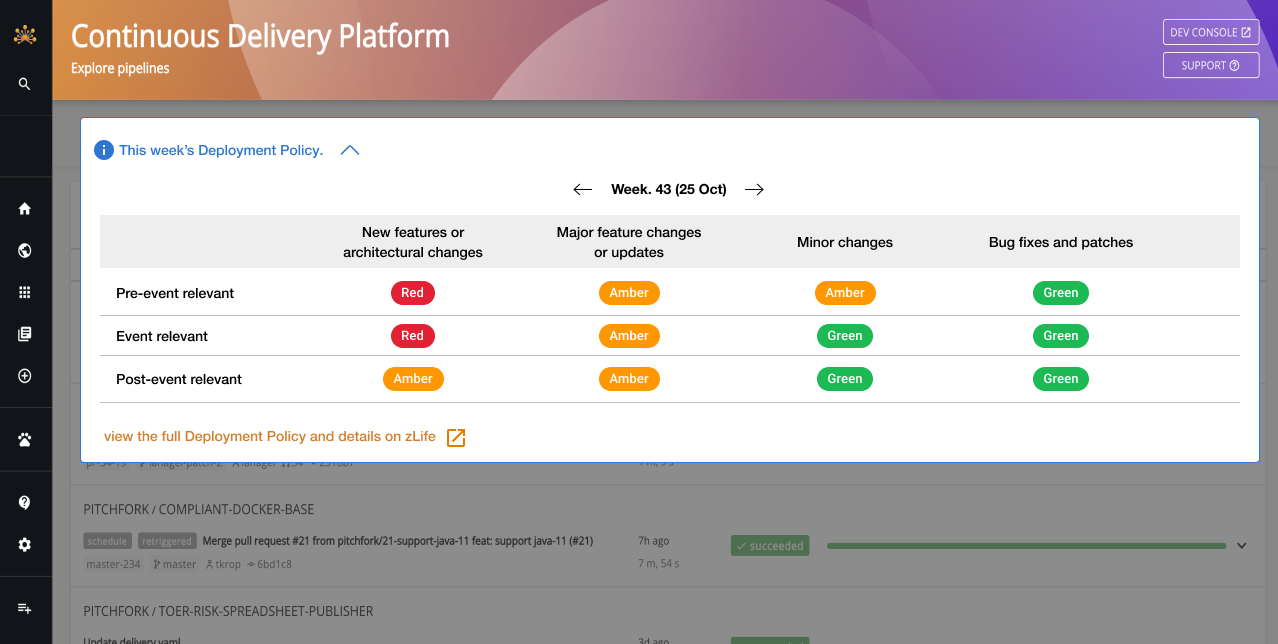
Task: Open full Deployment Policy on zLife link
Action: tap(270, 437)
